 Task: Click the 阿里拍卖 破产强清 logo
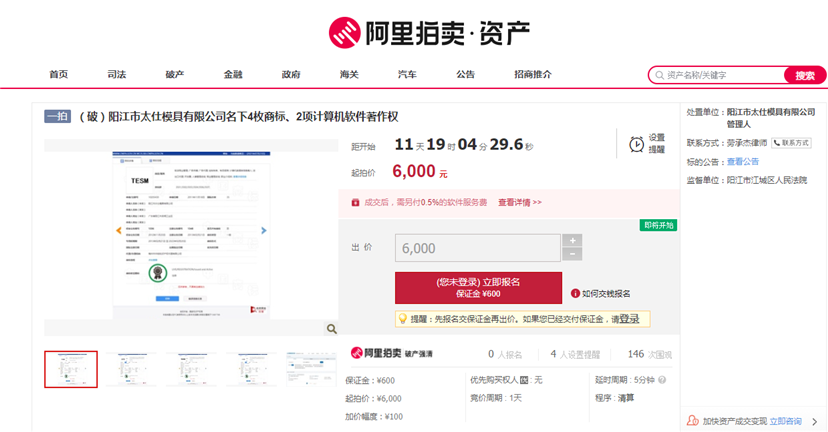tap(392, 353)
